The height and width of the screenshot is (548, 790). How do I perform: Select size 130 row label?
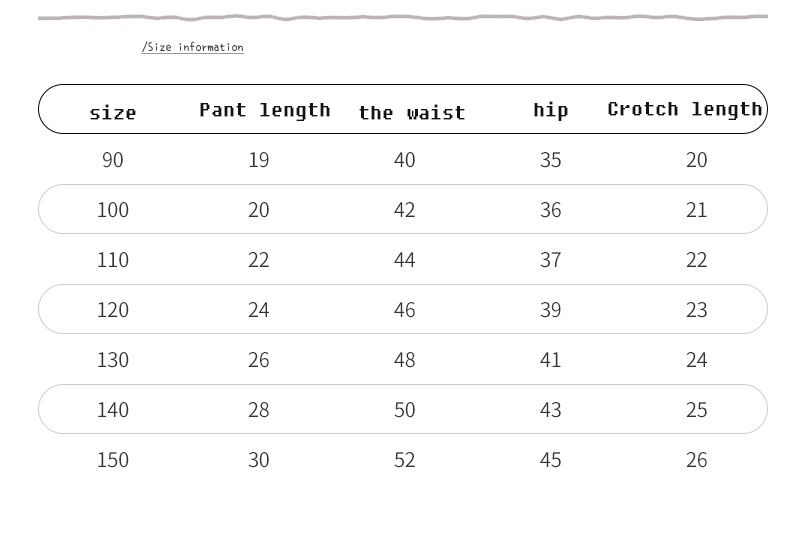tap(113, 360)
